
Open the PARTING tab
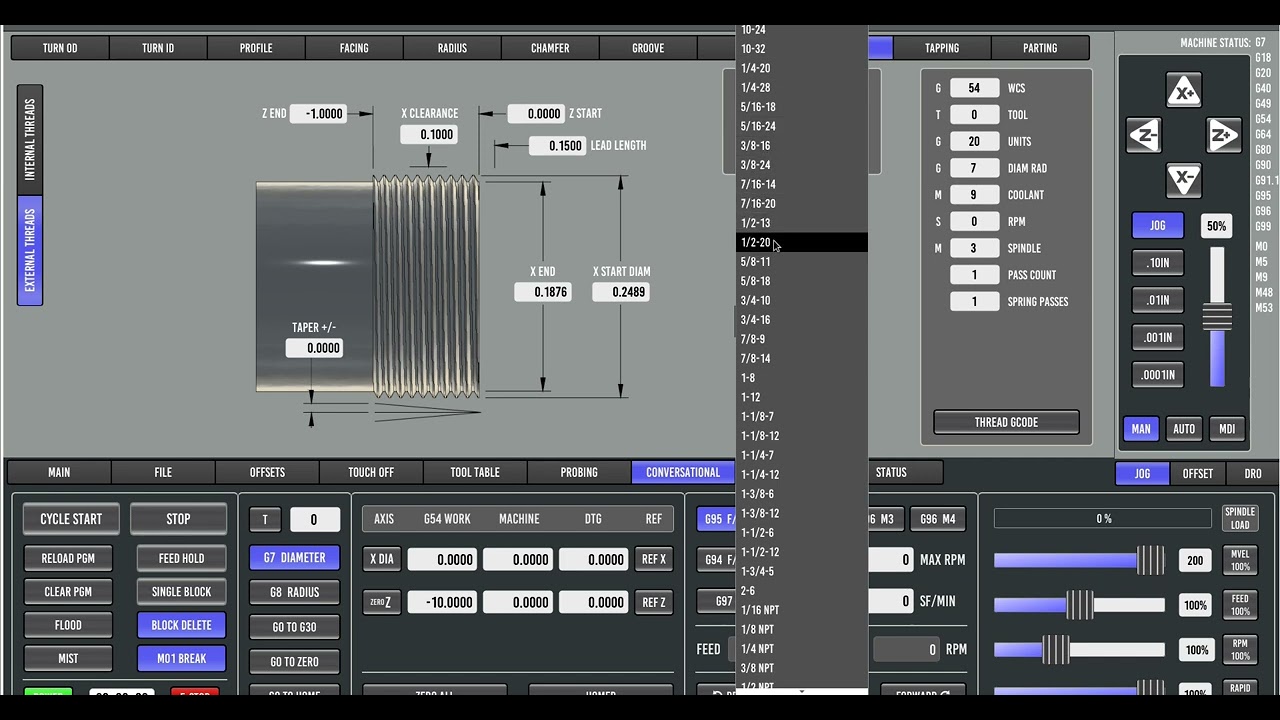(1040, 48)
